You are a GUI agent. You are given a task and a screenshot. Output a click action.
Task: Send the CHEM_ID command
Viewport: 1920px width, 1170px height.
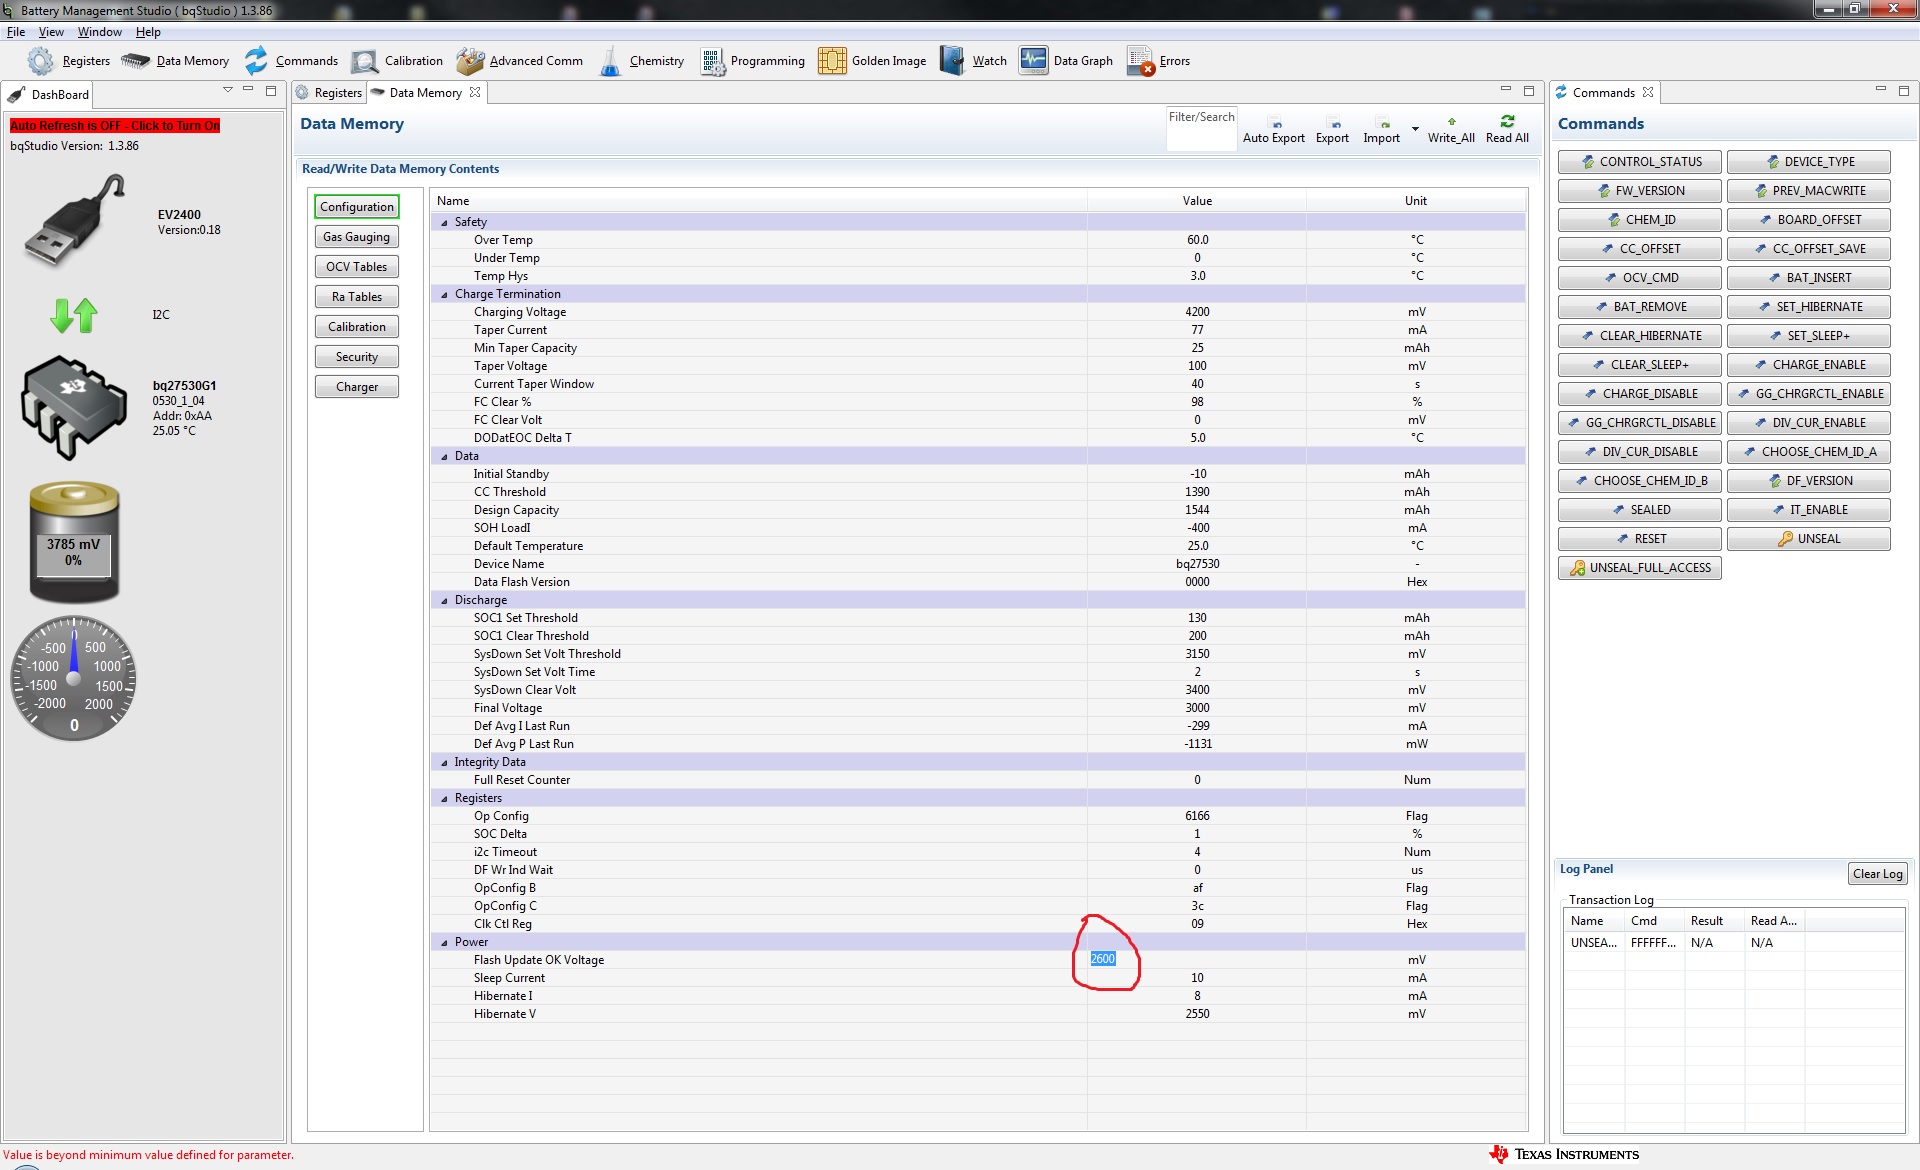pos(1640,220)
